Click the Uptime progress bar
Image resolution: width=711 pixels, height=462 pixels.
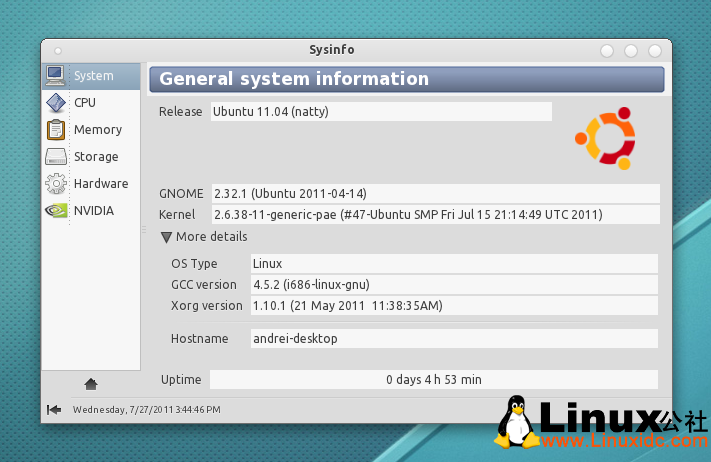tap(433, 379)
